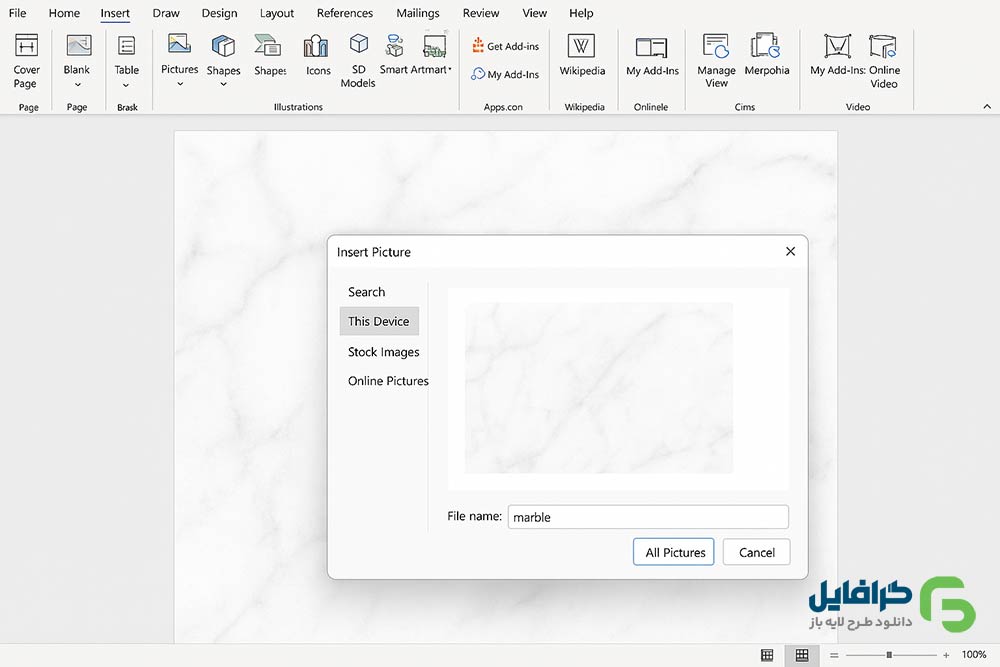Image resolution: width=1000 pixels, height=667 pixels.
Task: Click the Online Video icon
Action: [x=883, y=46]
